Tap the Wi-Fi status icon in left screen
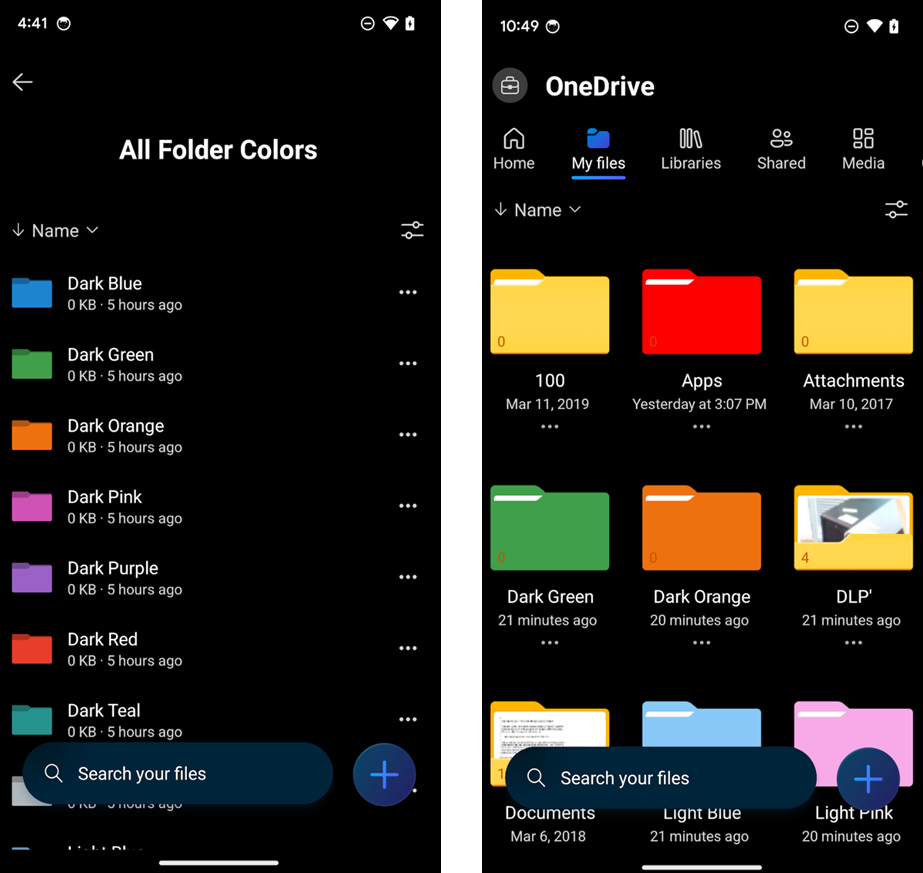 (x=390, y=23)
